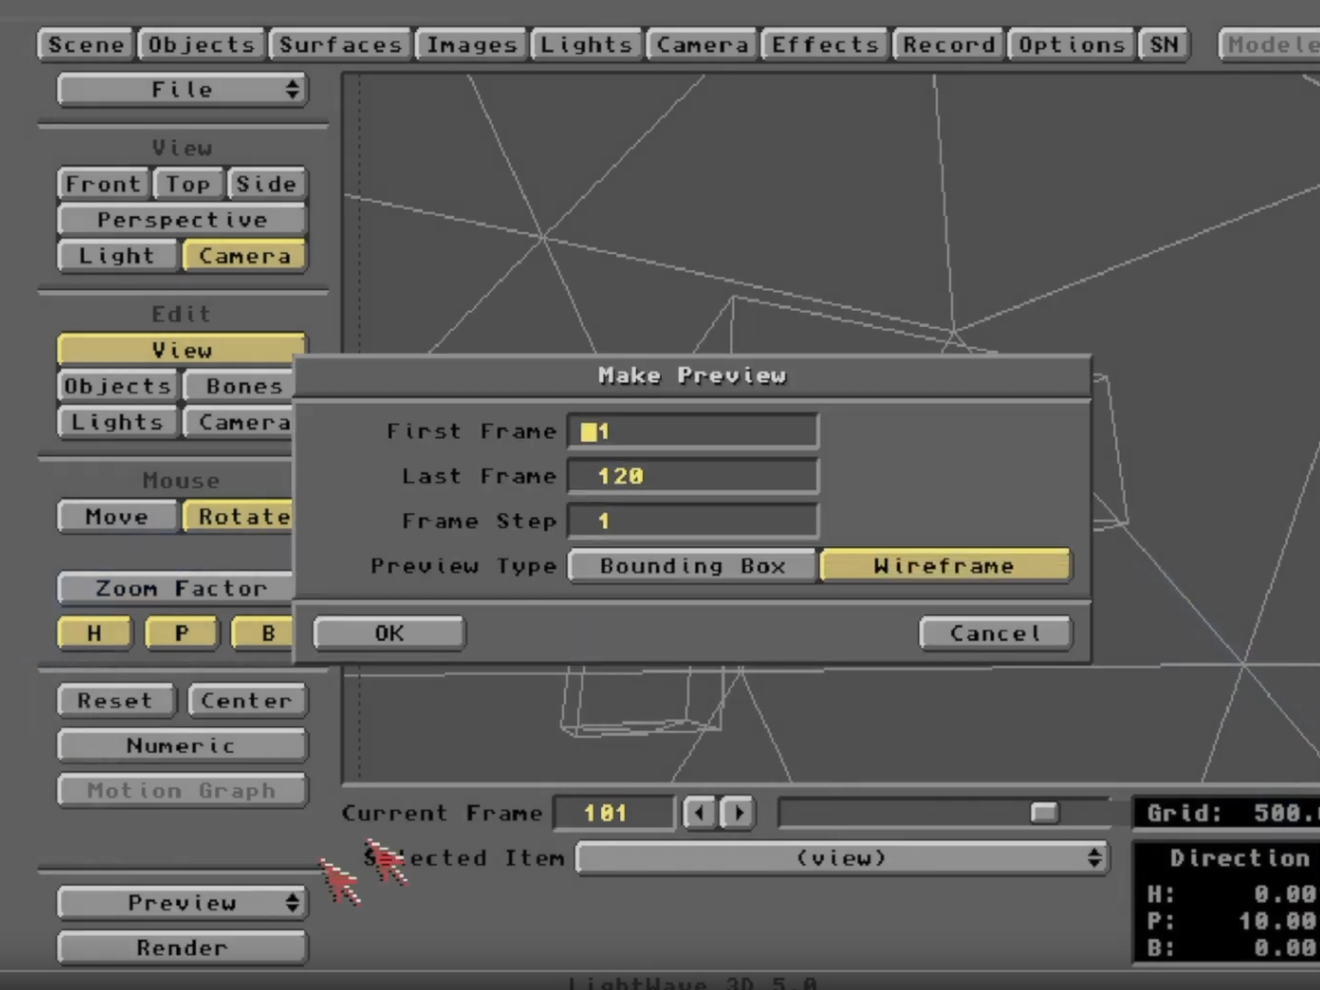The height and width of the screenshot is (990, 1320).
Task: Click the Current Frame value field
Action: (x=614, y=813)
